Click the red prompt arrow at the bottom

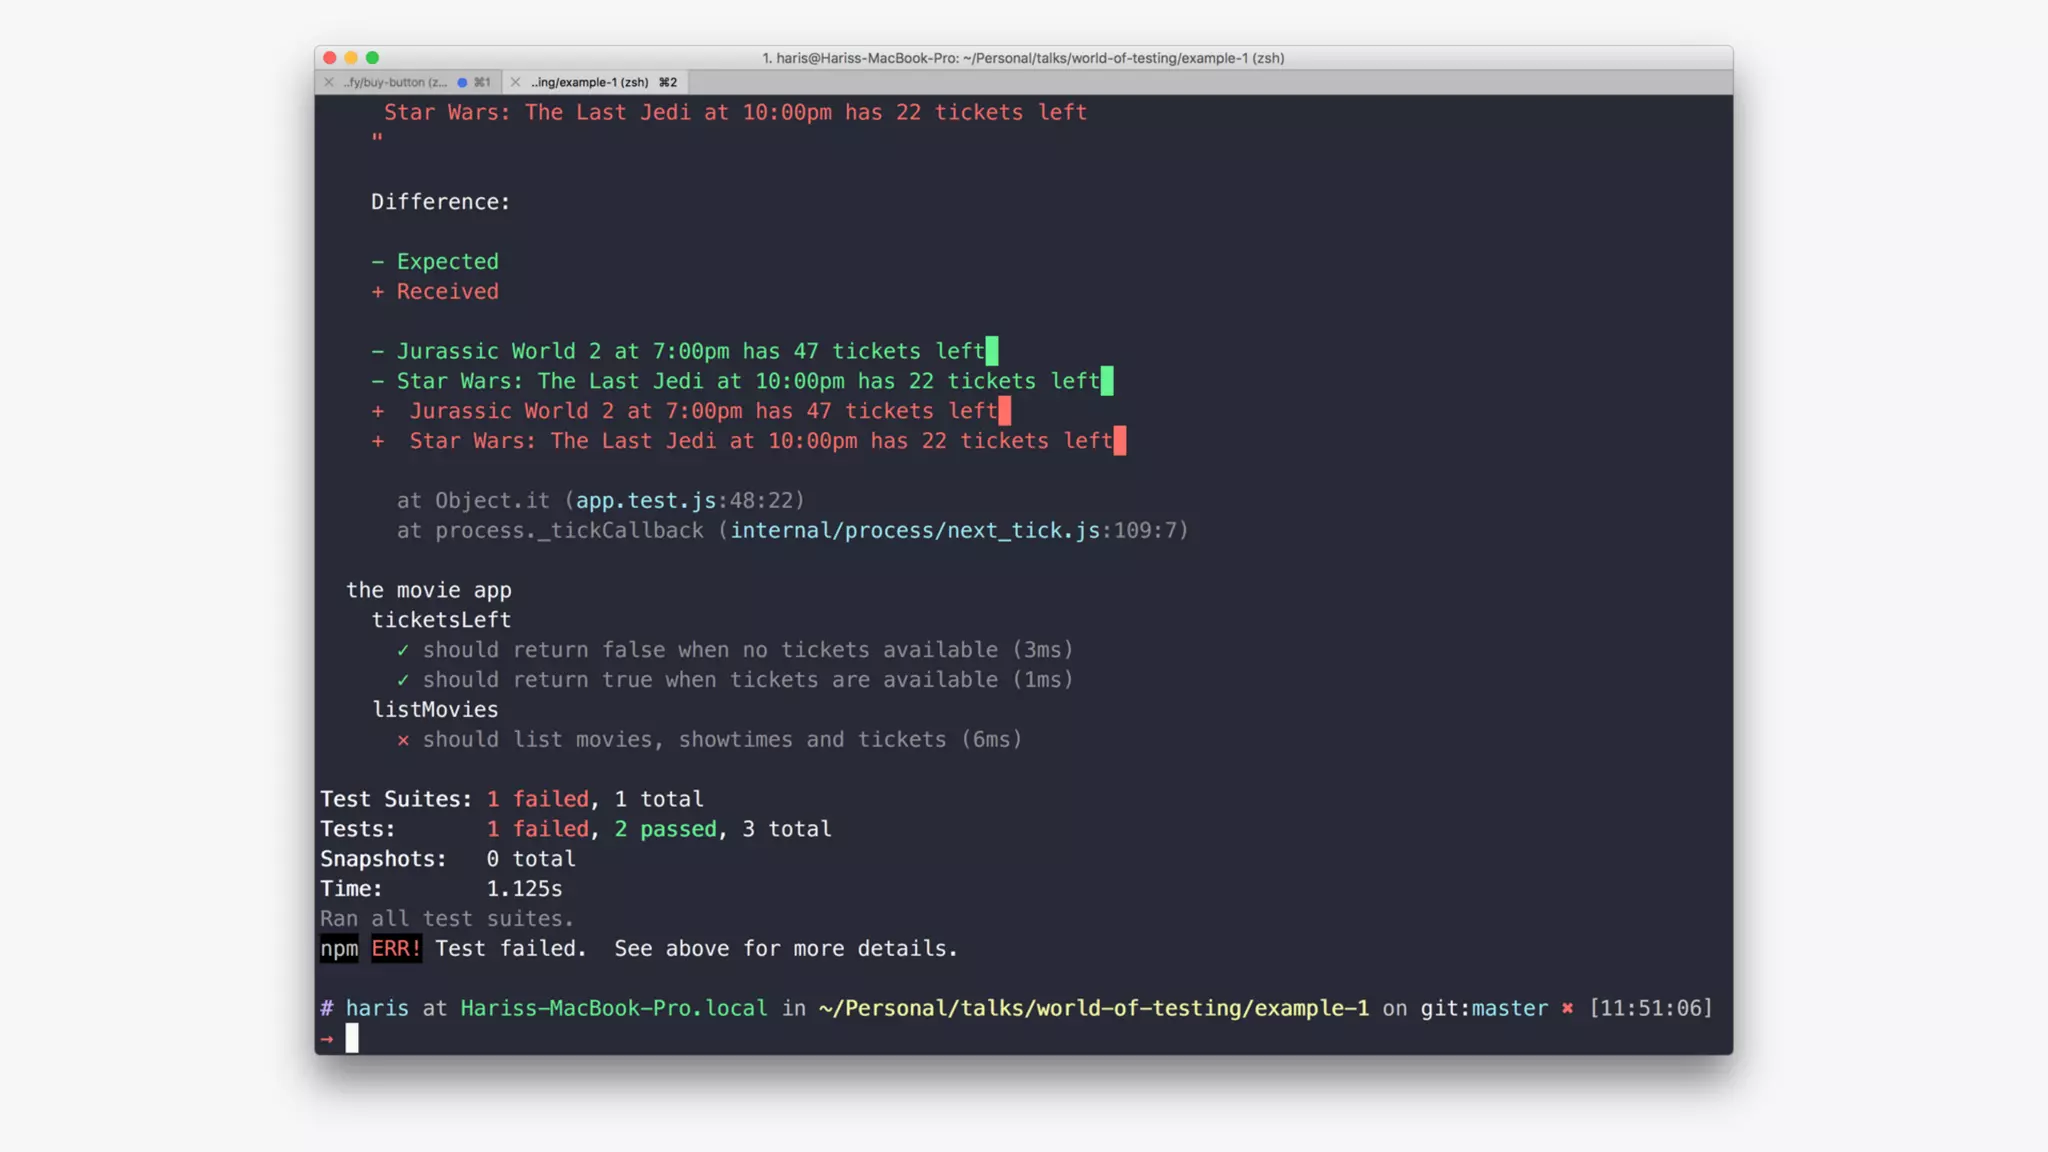(327, 1039)
